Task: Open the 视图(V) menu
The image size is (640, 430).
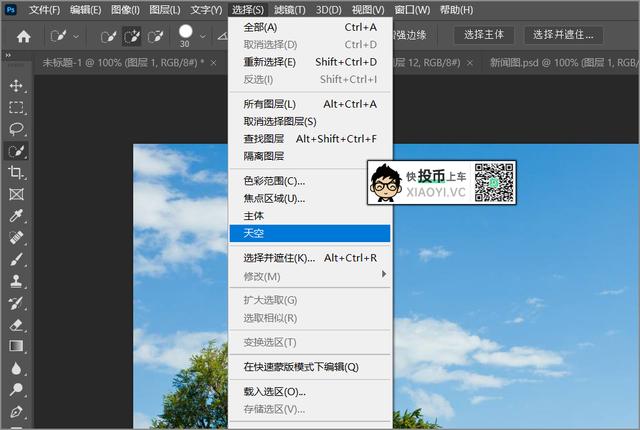Action: pyautogui.click(x=368, y=9)
